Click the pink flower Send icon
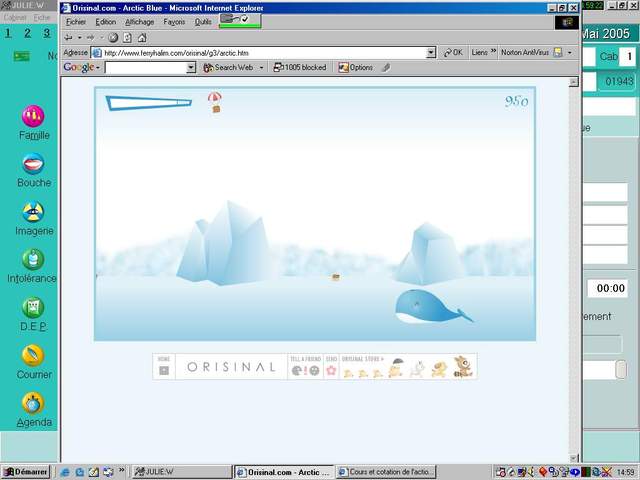640x480 pixels. [331, 370]
